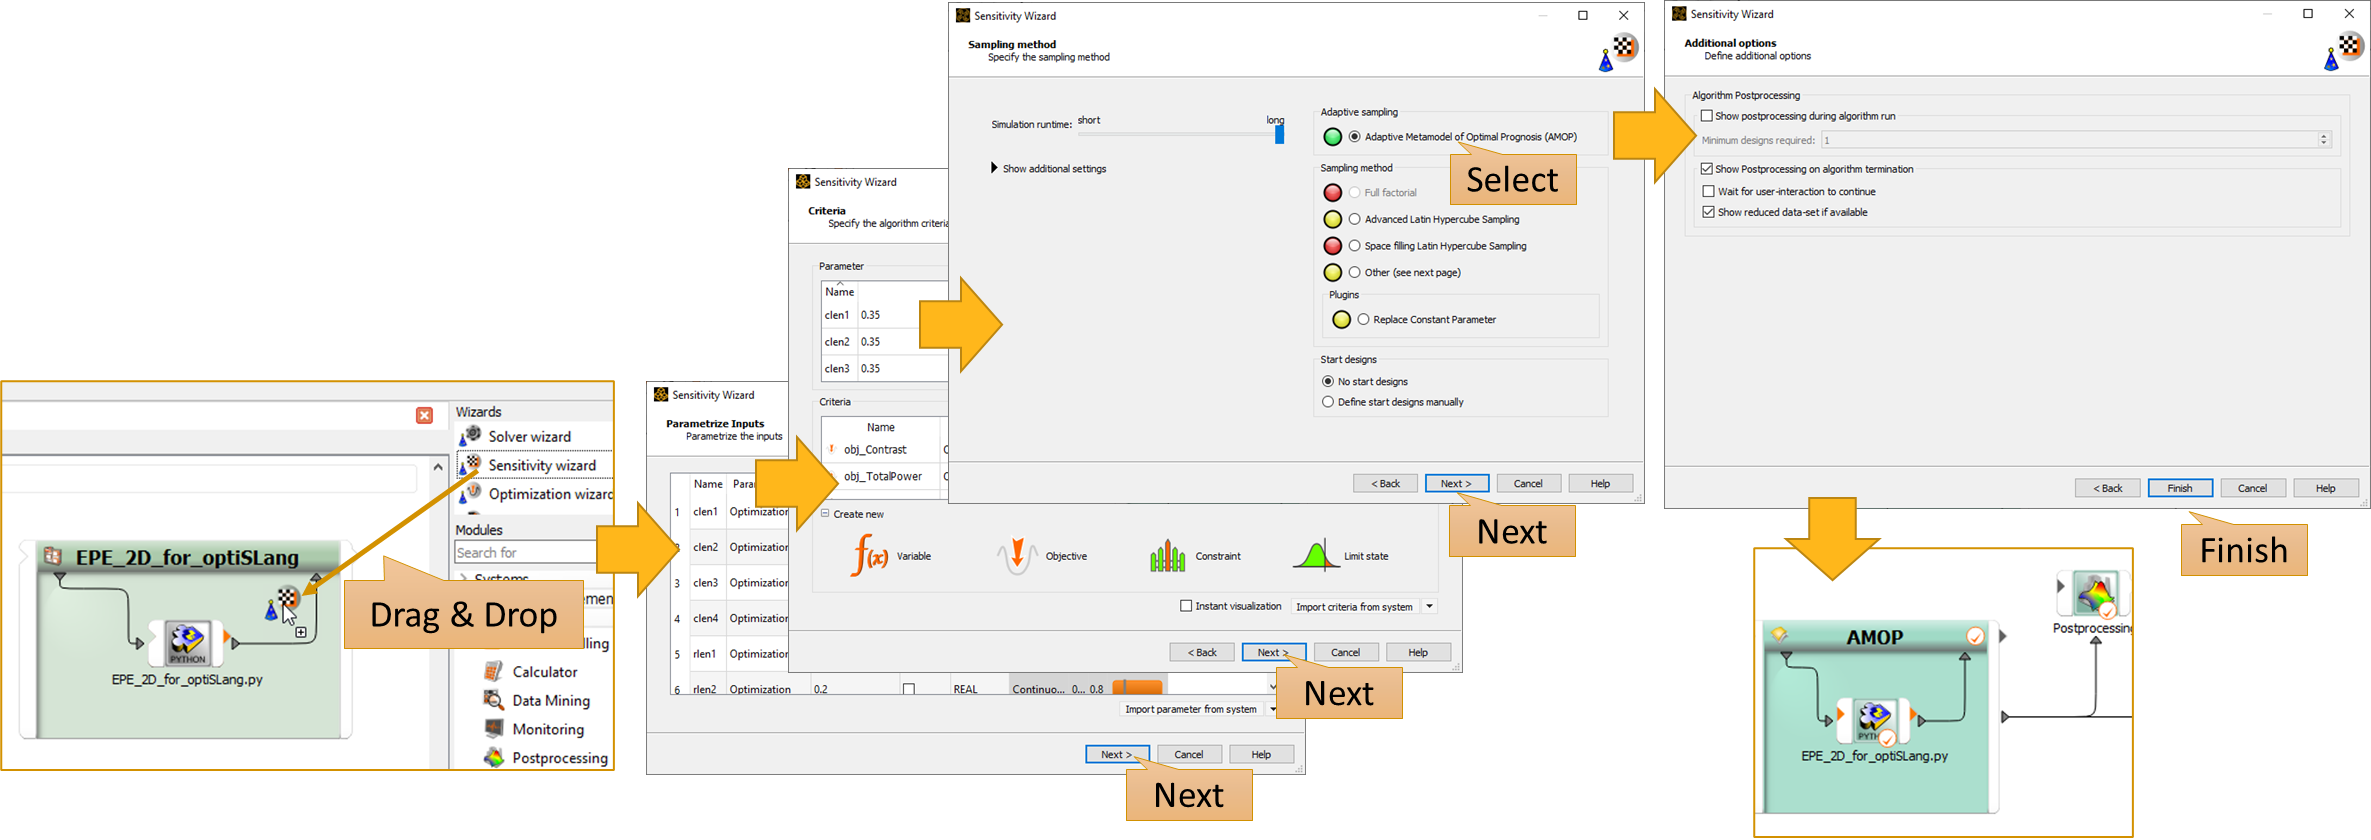Click Help in Sampling method wizard
2371x840 pixels.
coord(1600,483)
